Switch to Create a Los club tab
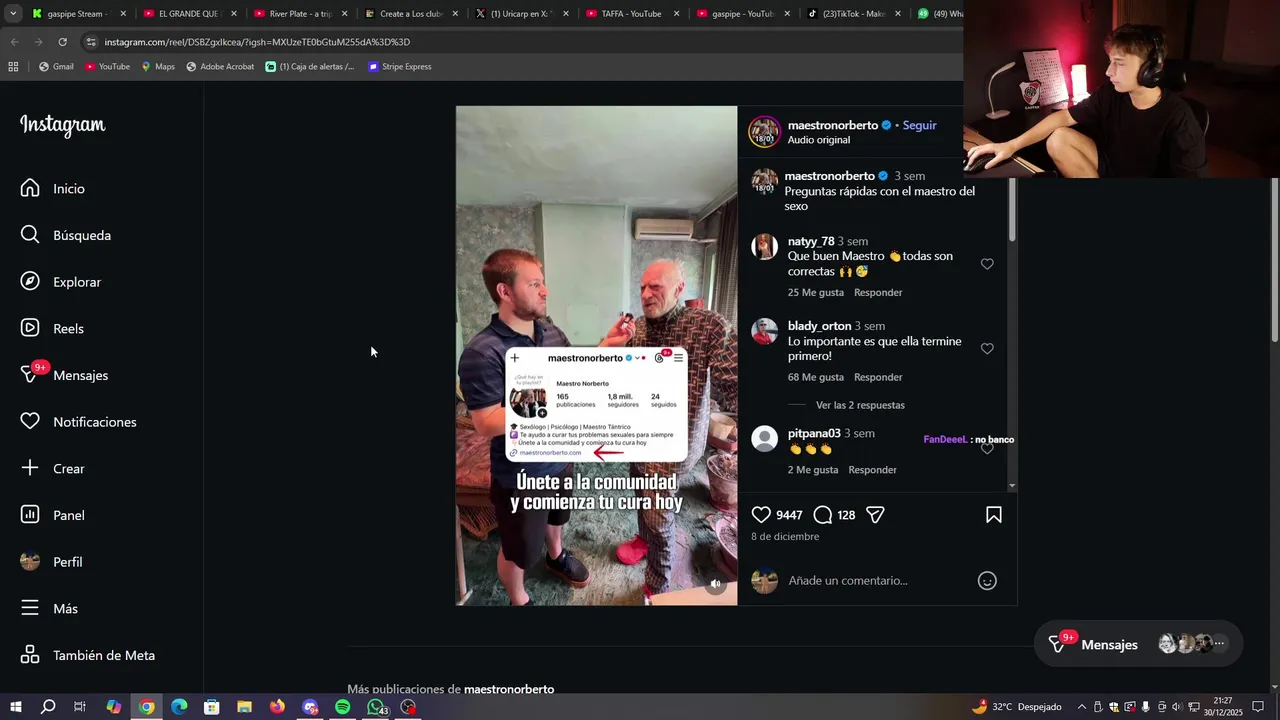 point(410,14)
